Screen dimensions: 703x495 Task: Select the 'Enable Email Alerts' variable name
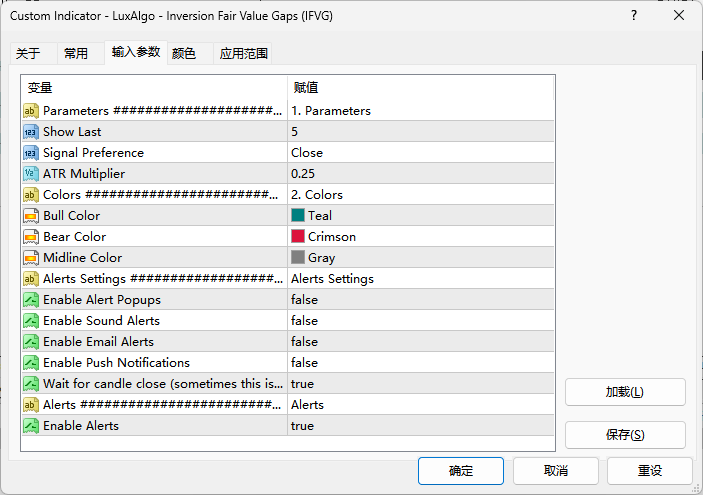98,342
